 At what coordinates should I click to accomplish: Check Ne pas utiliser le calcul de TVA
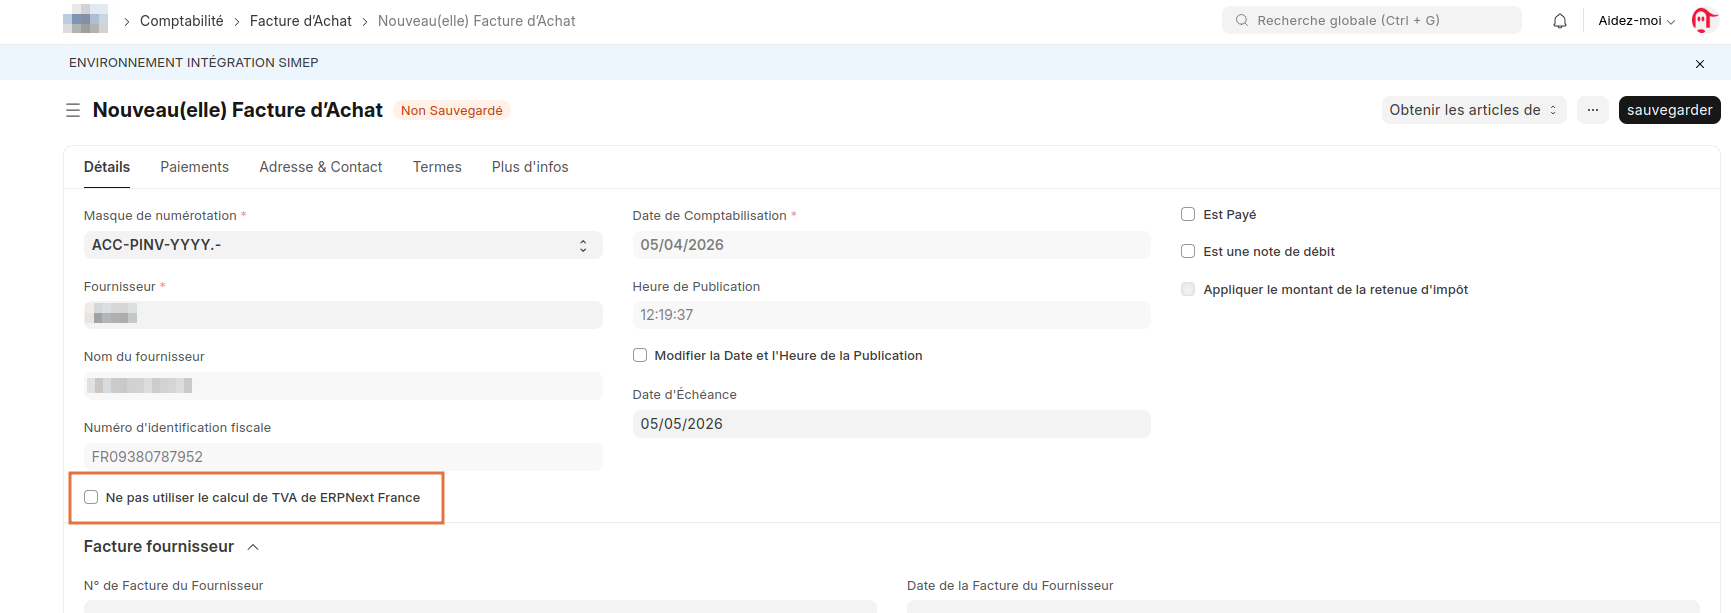point(91,497)
